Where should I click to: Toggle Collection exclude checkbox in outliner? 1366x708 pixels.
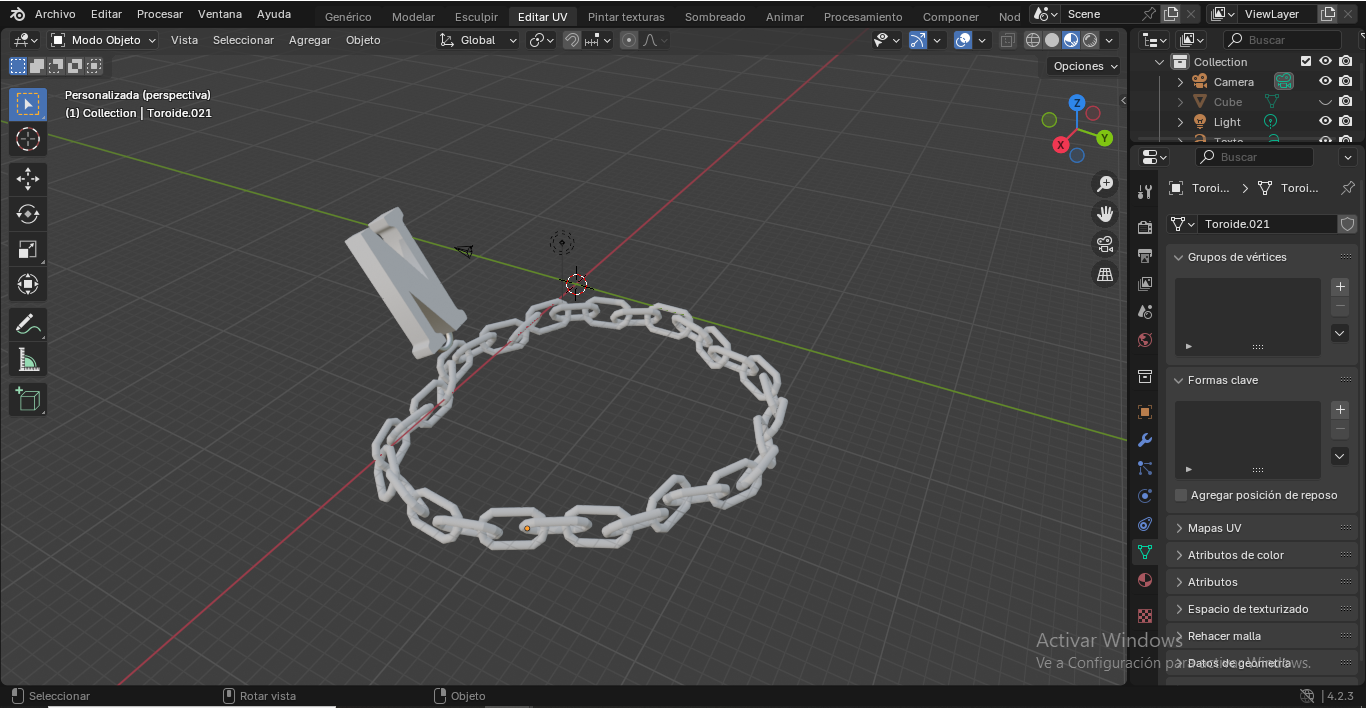pyautogui.click(x=1305, y=61)
